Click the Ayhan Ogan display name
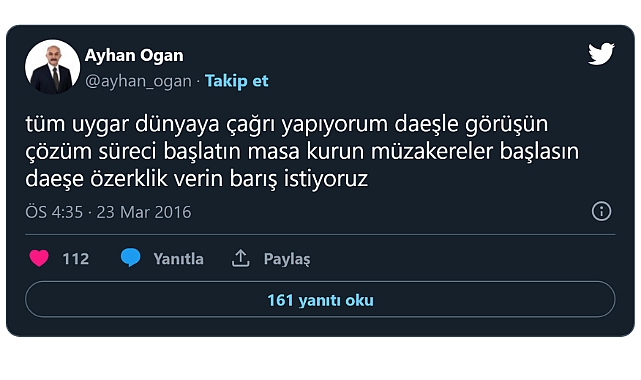 coord(134,56)
